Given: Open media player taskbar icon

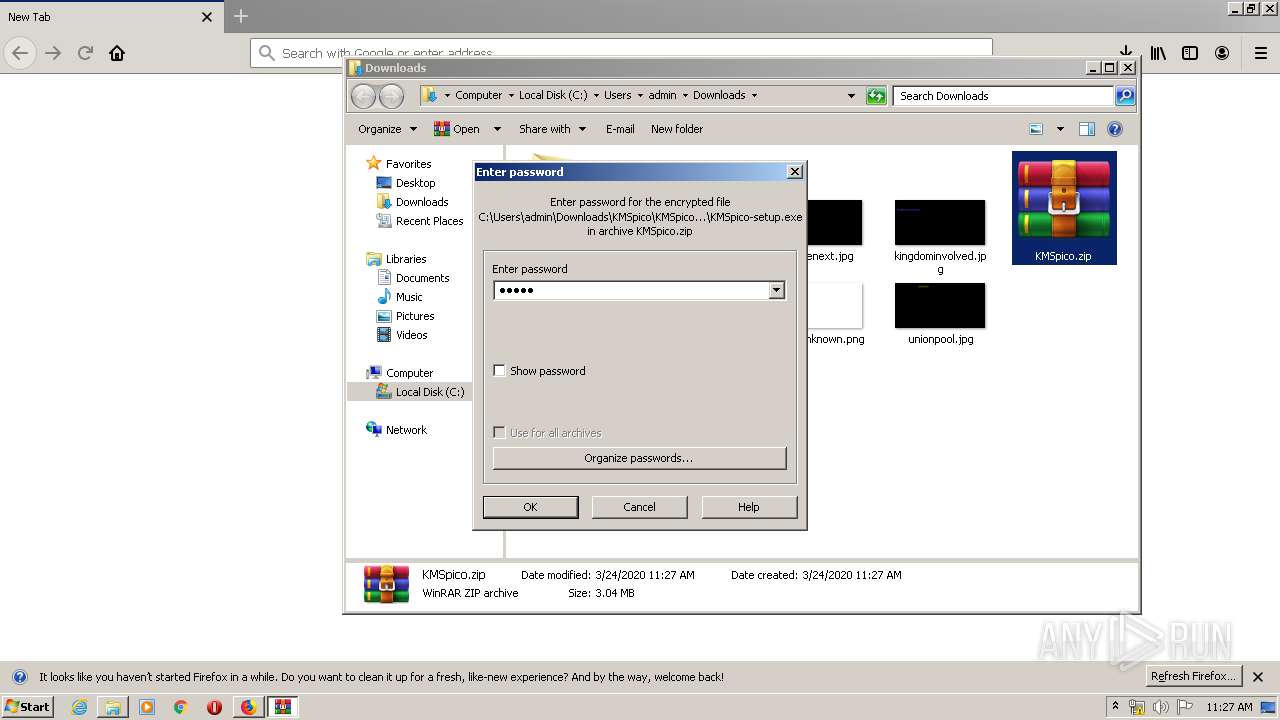Looking at the screenshot, I should 147,707.
